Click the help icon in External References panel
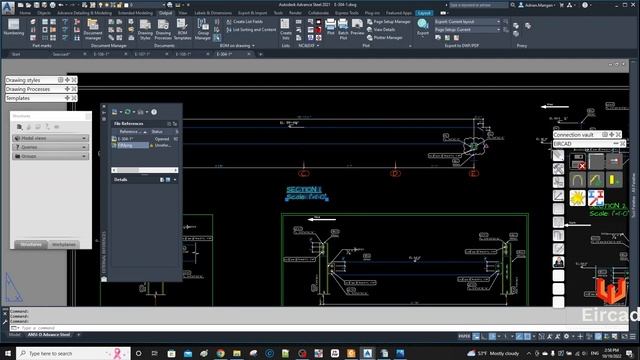Viewport: 640px width, 360px height. [x=154, y=112]
